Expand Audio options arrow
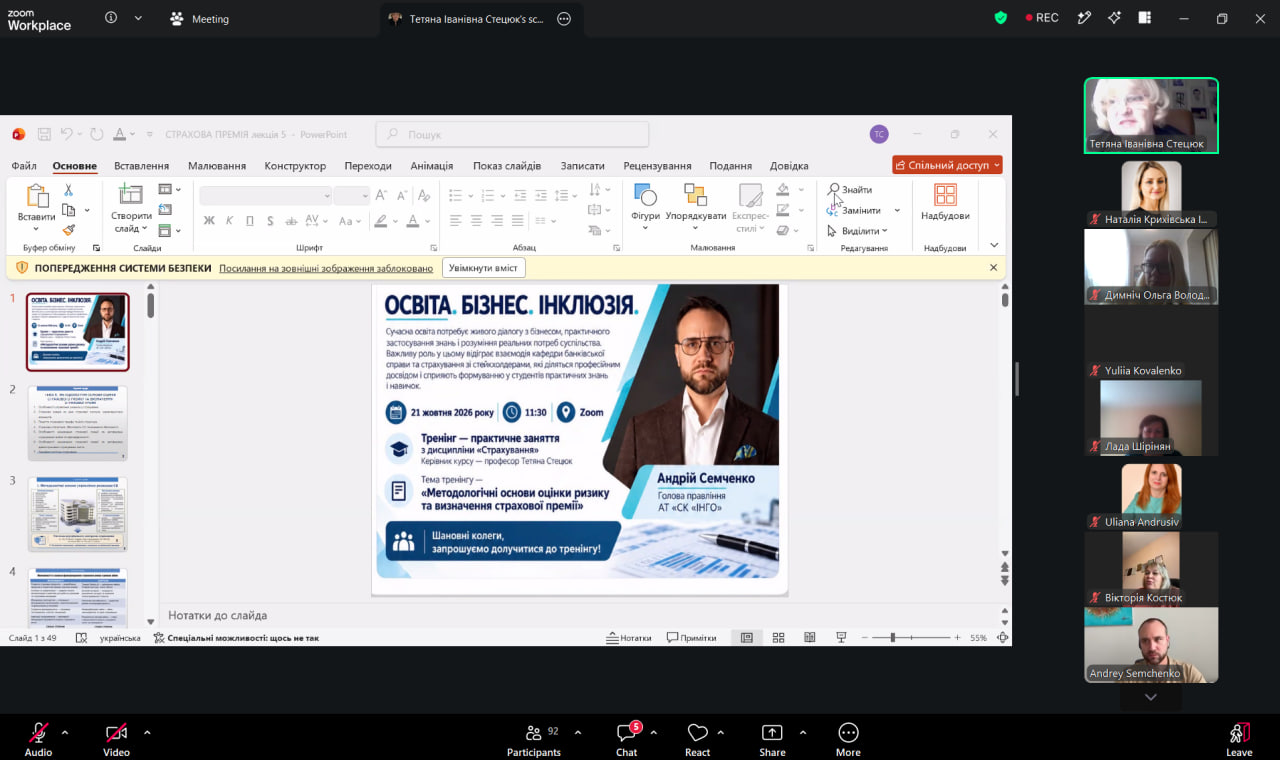The height and width of the screenshot is (760, 1280). [65, 732]
